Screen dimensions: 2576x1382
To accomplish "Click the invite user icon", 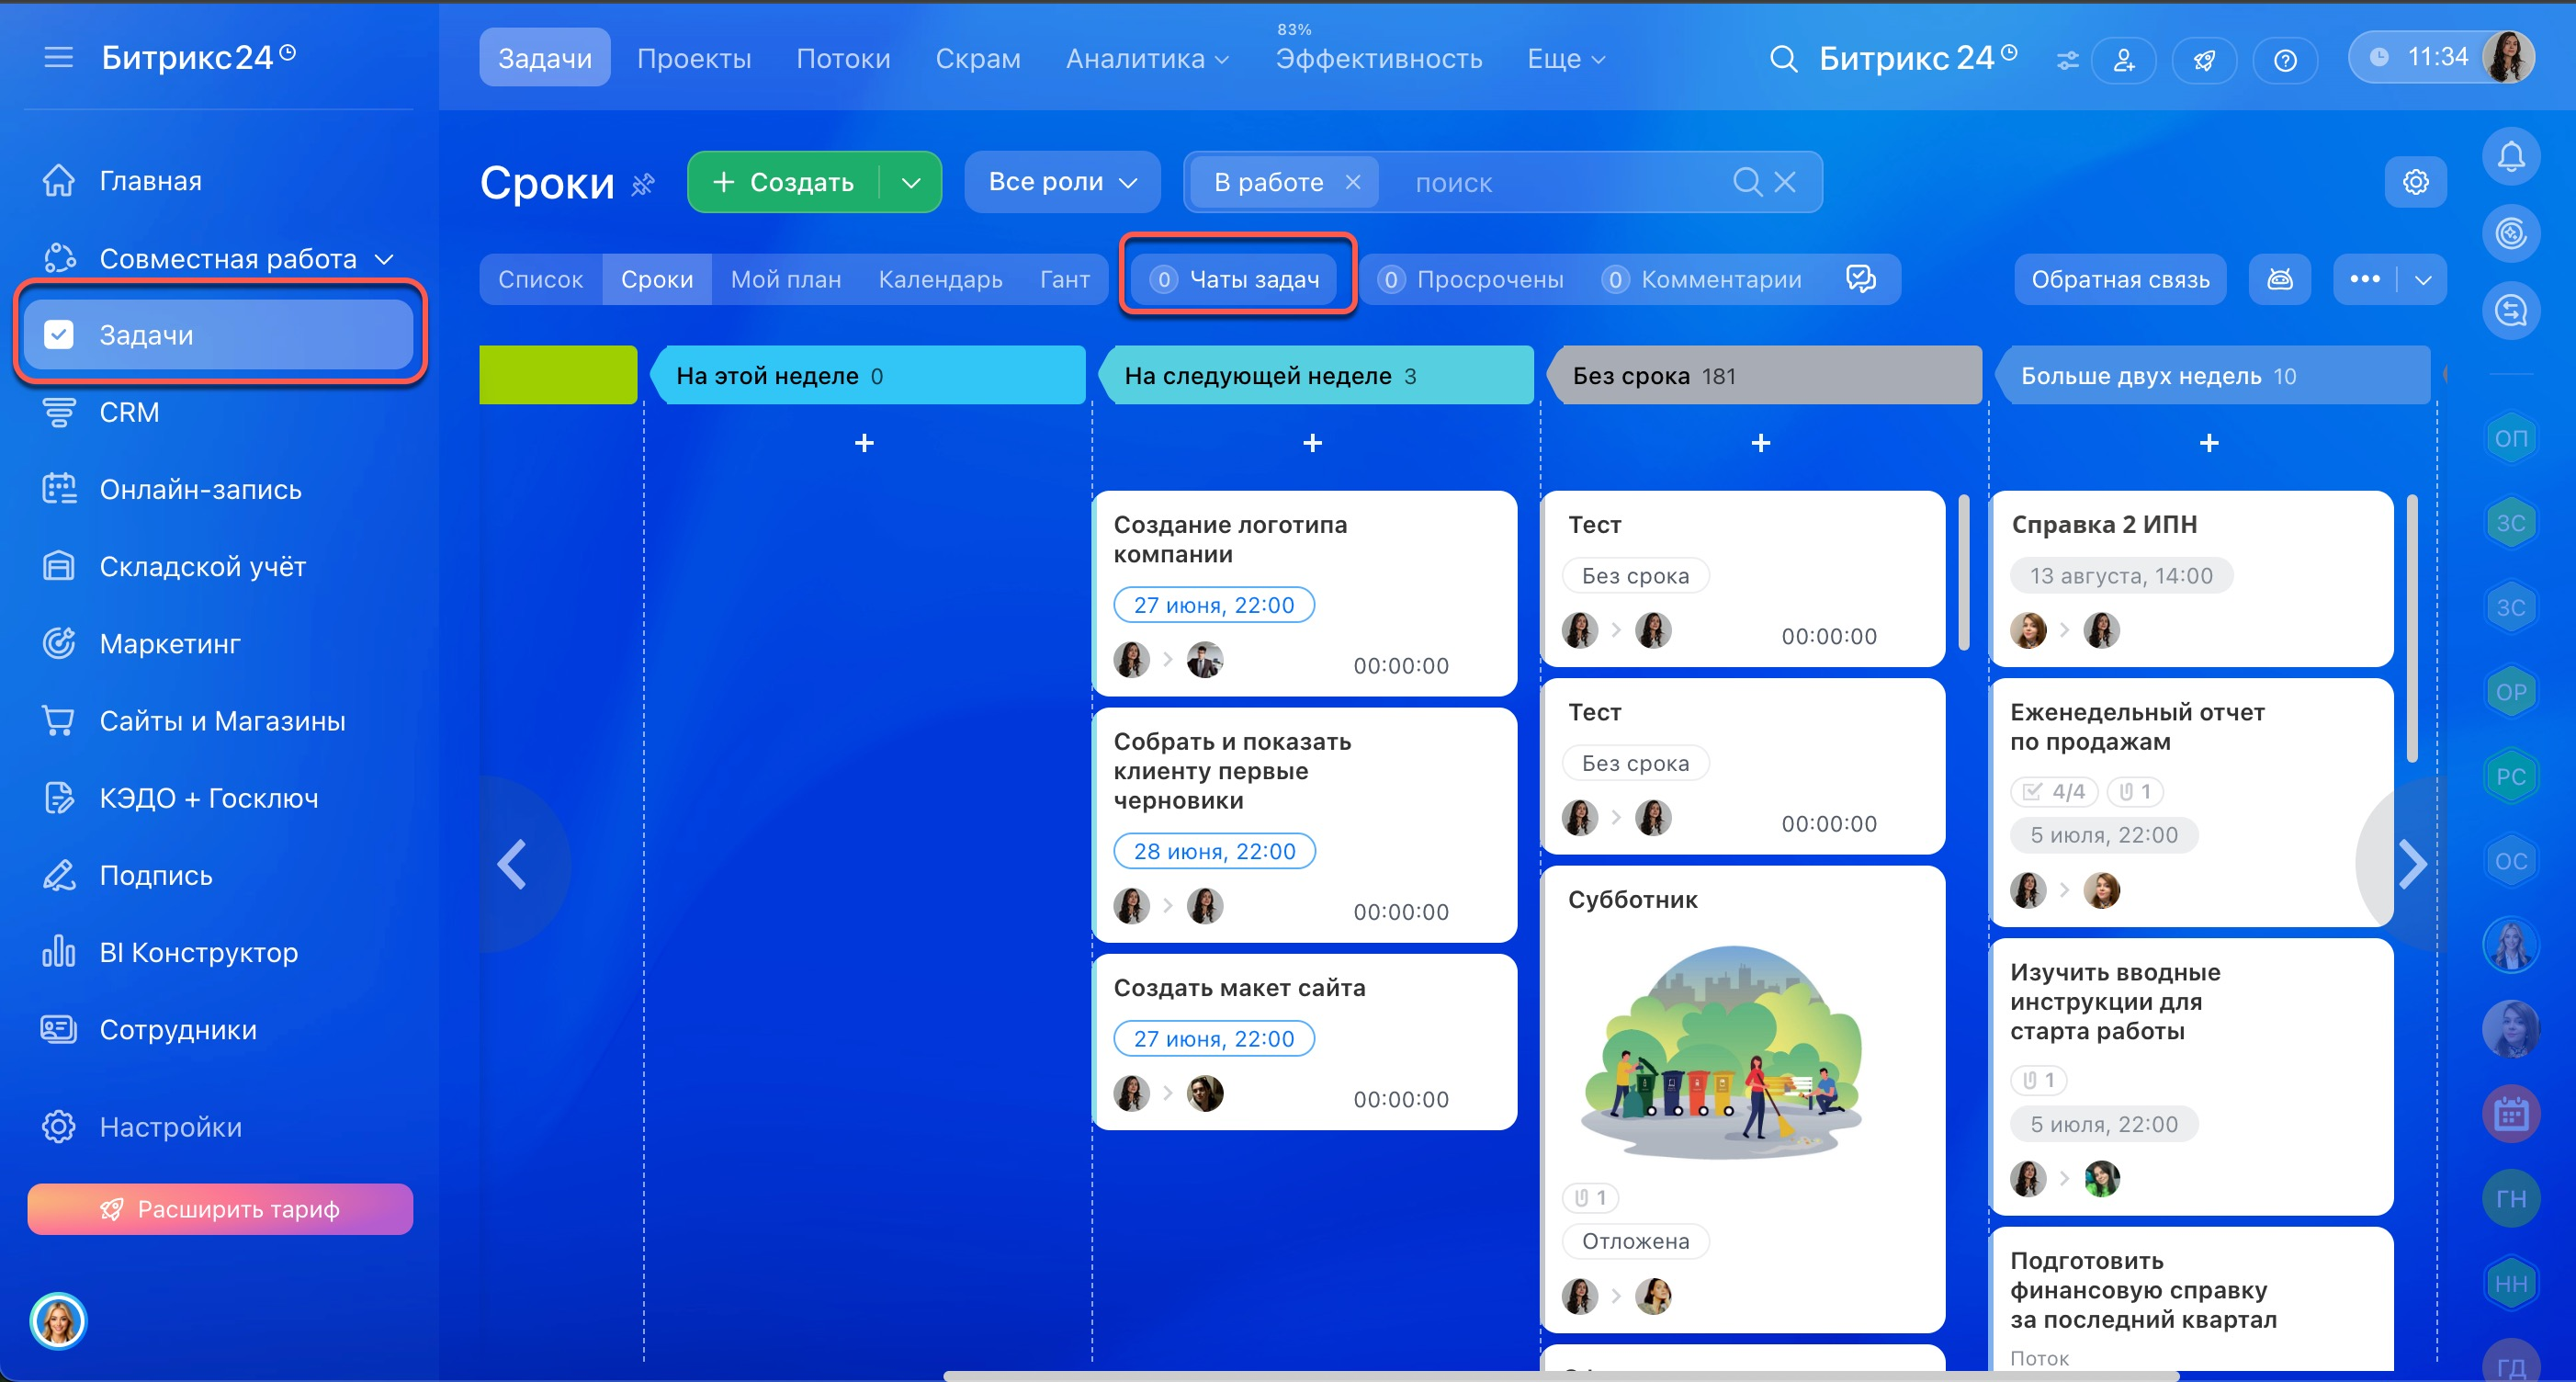I will (x=2124, y=61).
